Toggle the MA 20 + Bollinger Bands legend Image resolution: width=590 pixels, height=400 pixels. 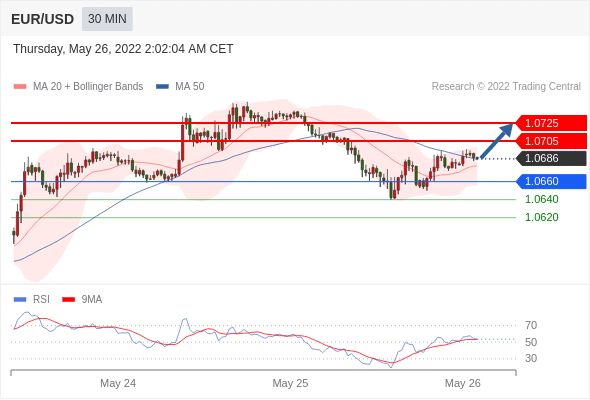[x=88, y=87]
